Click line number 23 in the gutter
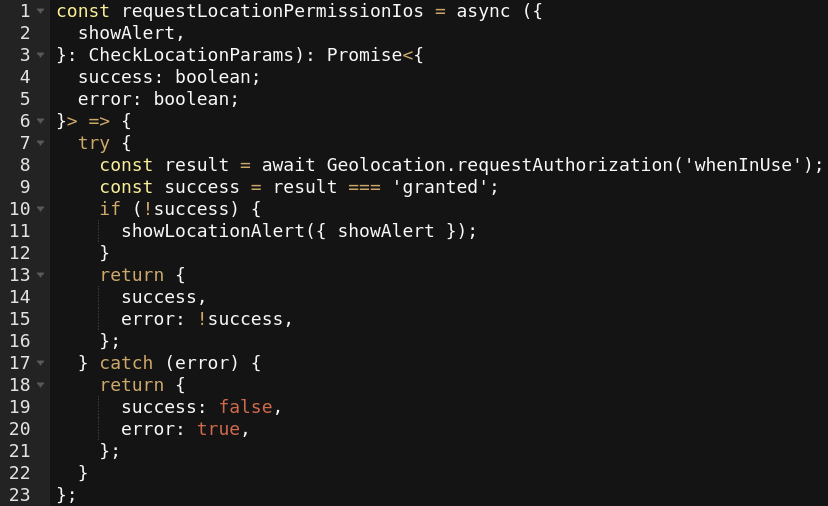The width and height of the screenshot is (828, 506). click(20, 495)
